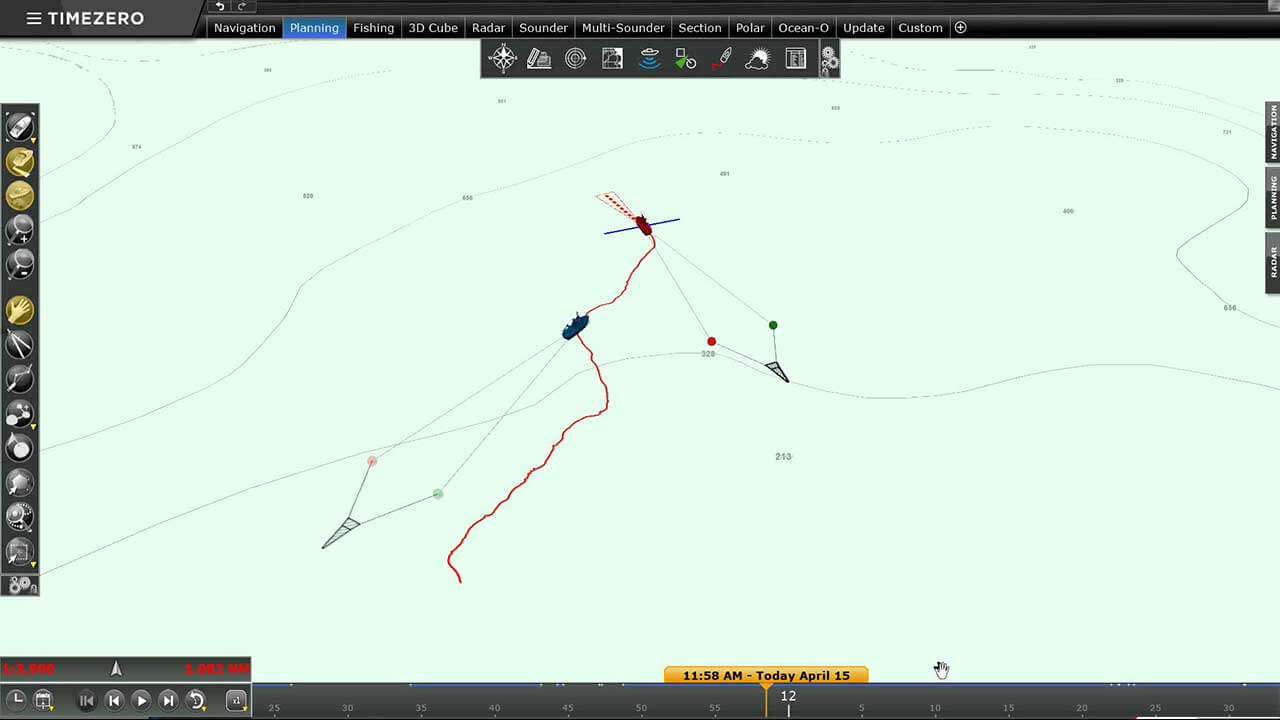Click the zoom in magnifier tool
This screenshot has width=1280, height=720.
pyautogui.click(x=20, y=230)
